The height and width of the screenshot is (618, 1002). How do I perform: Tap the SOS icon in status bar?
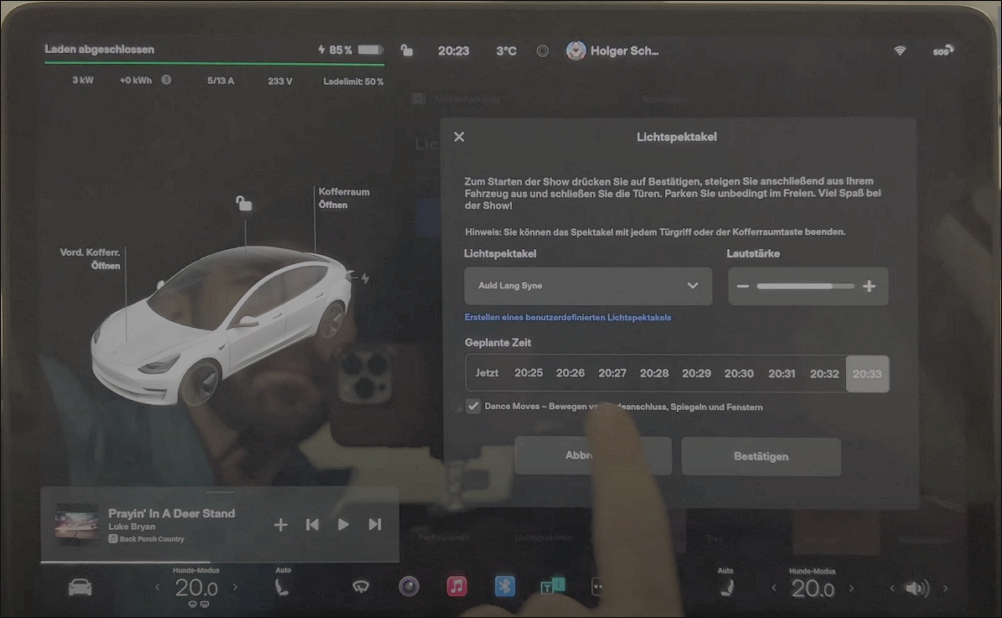pos(943,50)
